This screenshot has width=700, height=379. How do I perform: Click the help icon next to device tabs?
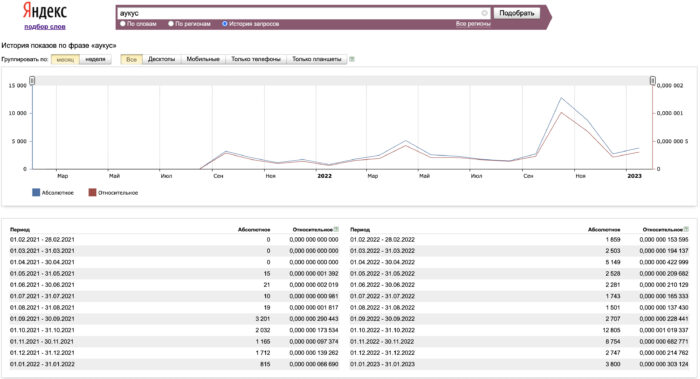352,59
